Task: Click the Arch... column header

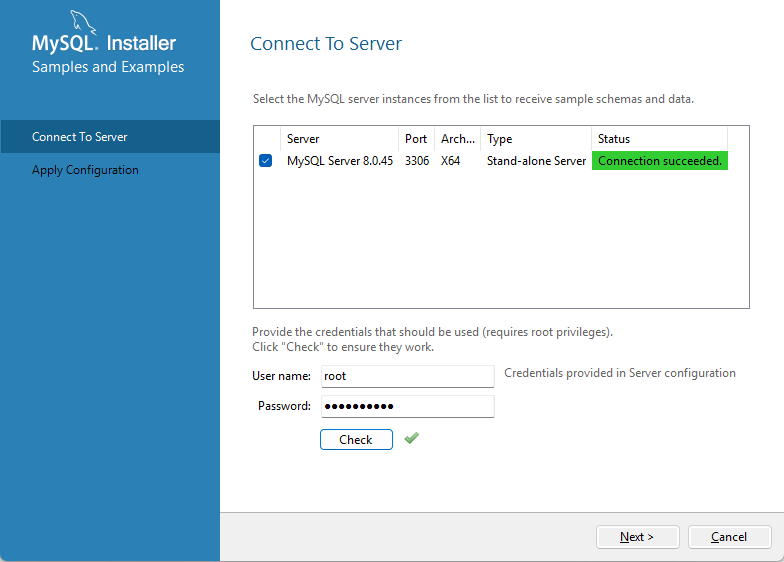Action: tap(458, 138)
